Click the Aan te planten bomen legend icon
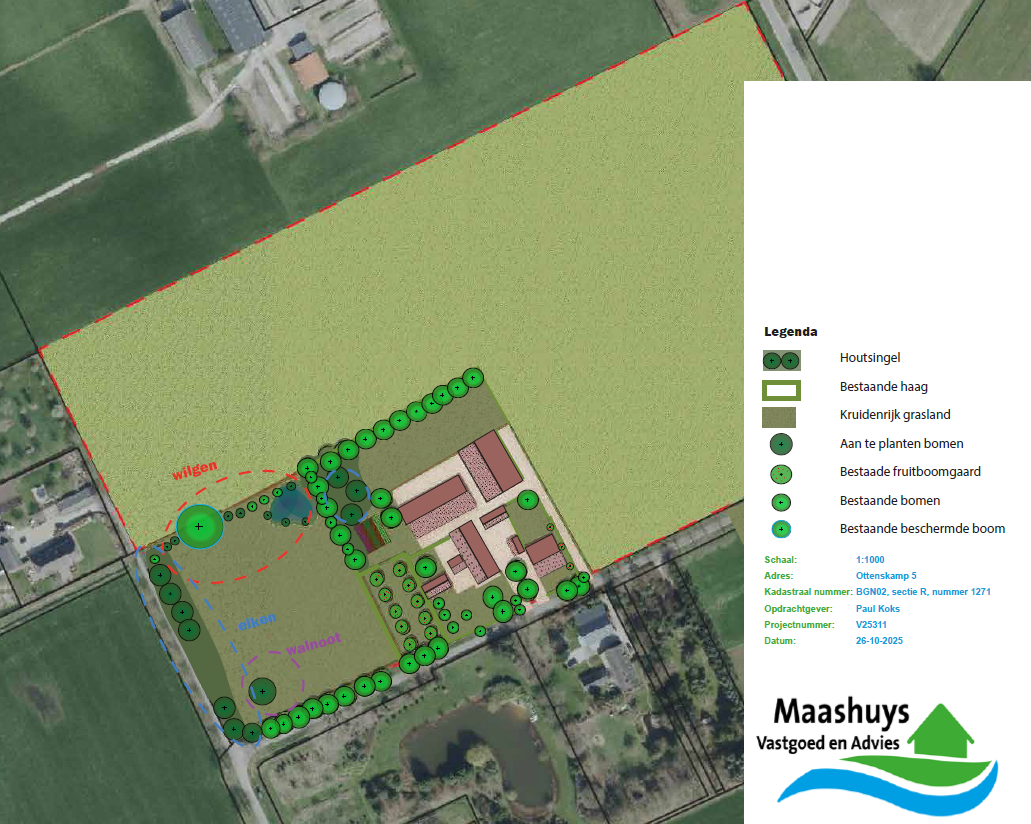 point(781,445)
